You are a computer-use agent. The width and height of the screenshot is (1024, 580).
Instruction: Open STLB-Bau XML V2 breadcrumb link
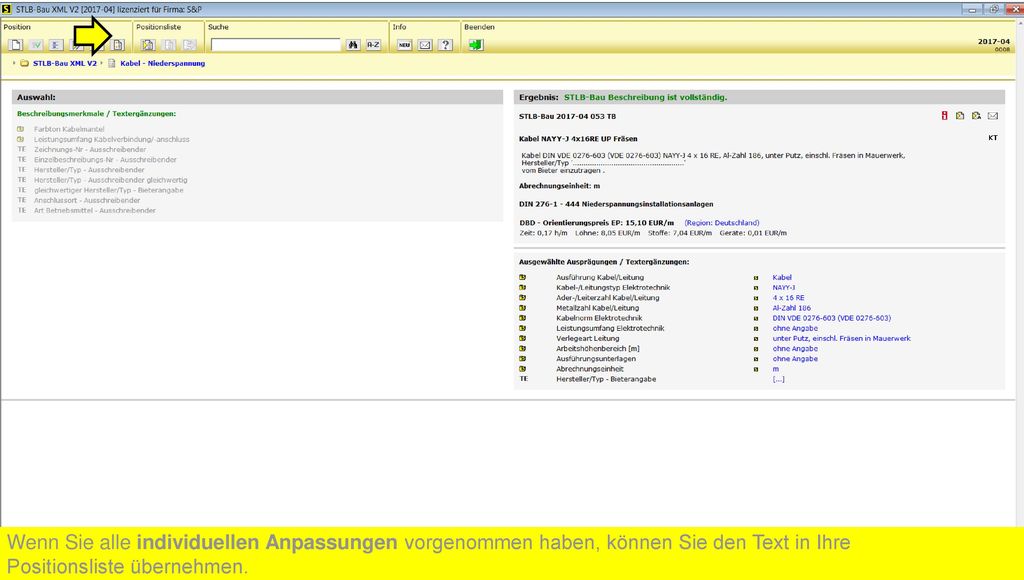point(65,63)
